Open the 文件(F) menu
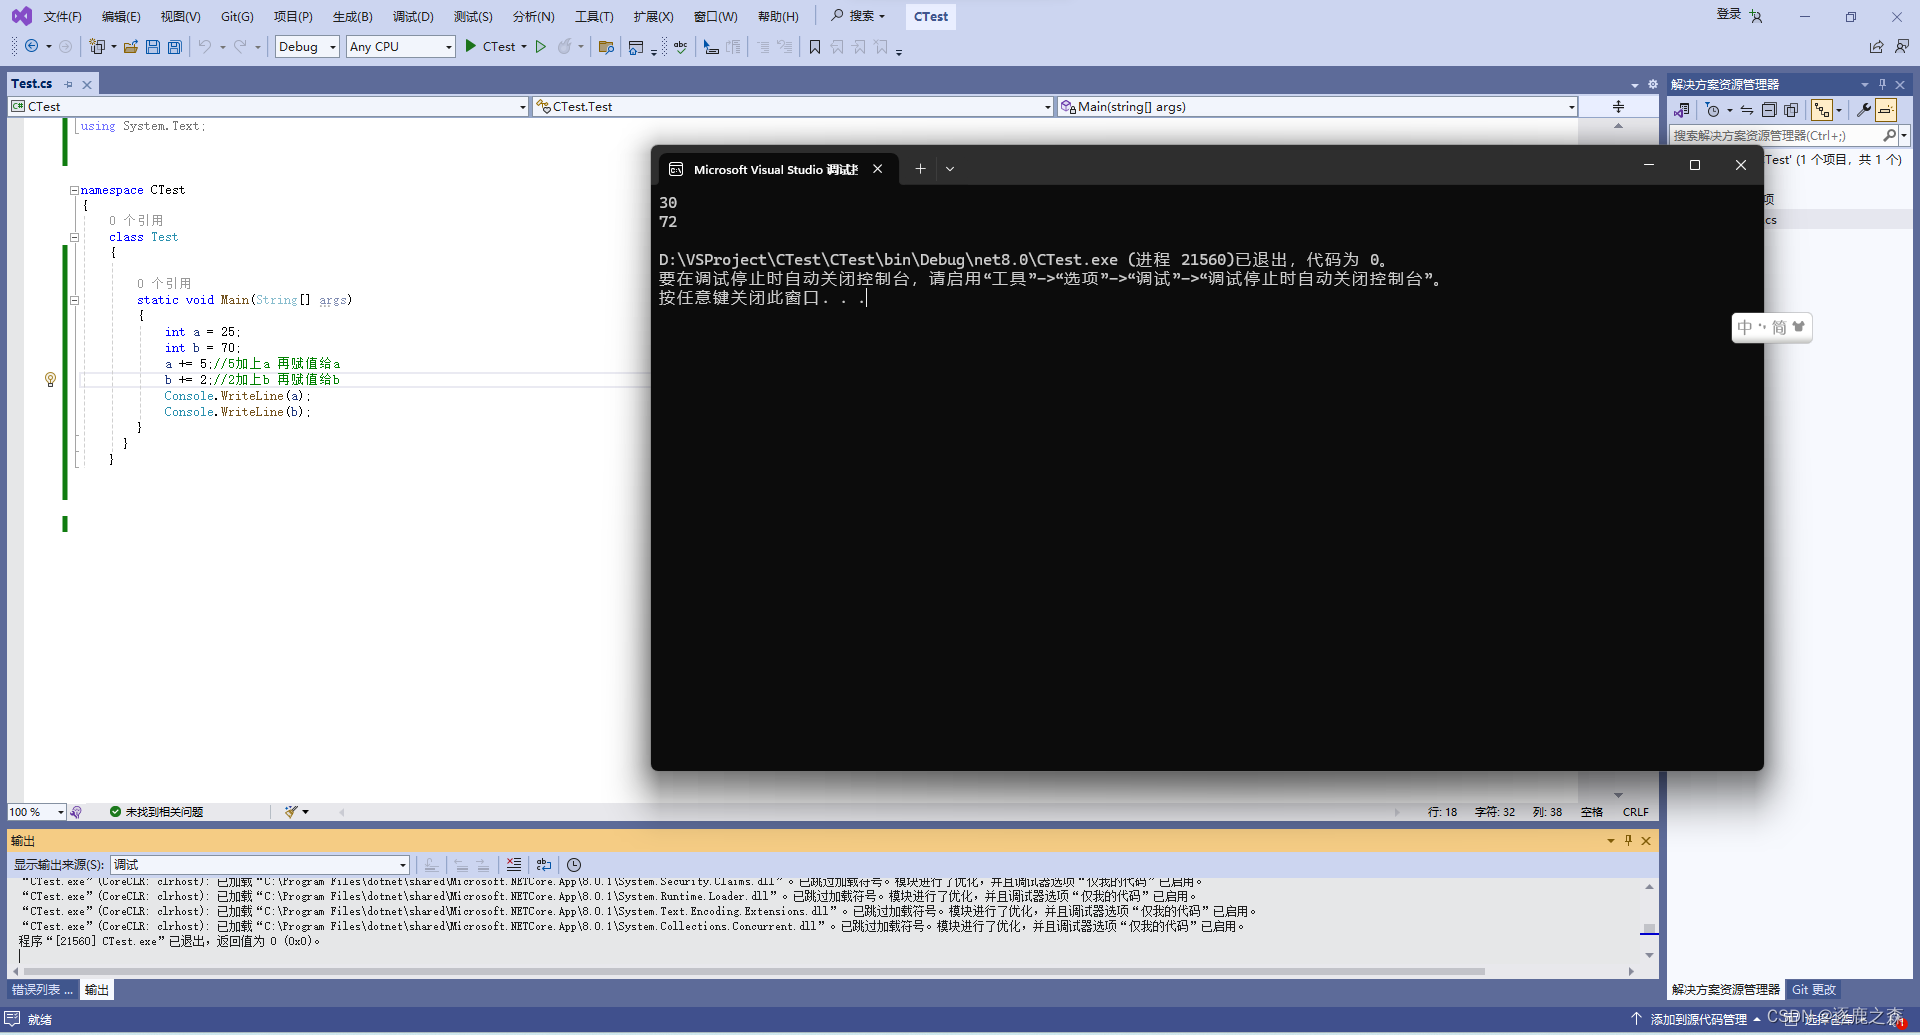Screen dimensions: 1920x1035 click(62, 16)
